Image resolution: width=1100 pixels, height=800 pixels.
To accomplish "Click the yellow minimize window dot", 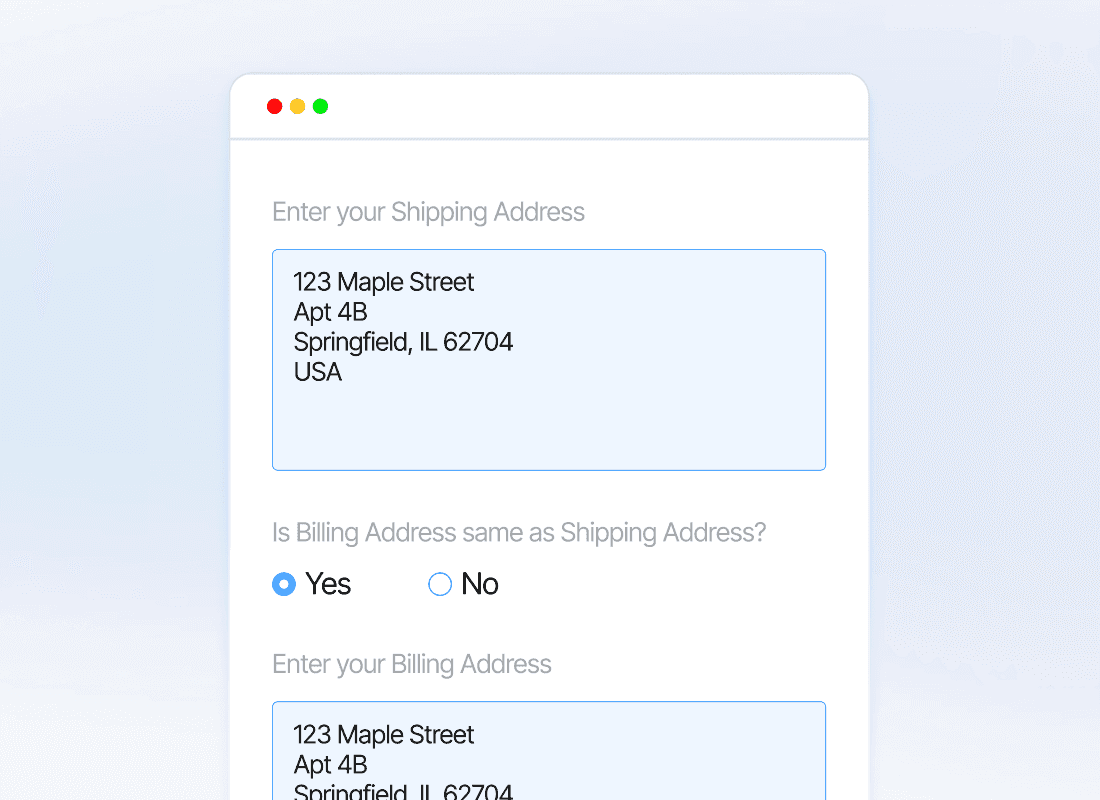I will [298, 106].
